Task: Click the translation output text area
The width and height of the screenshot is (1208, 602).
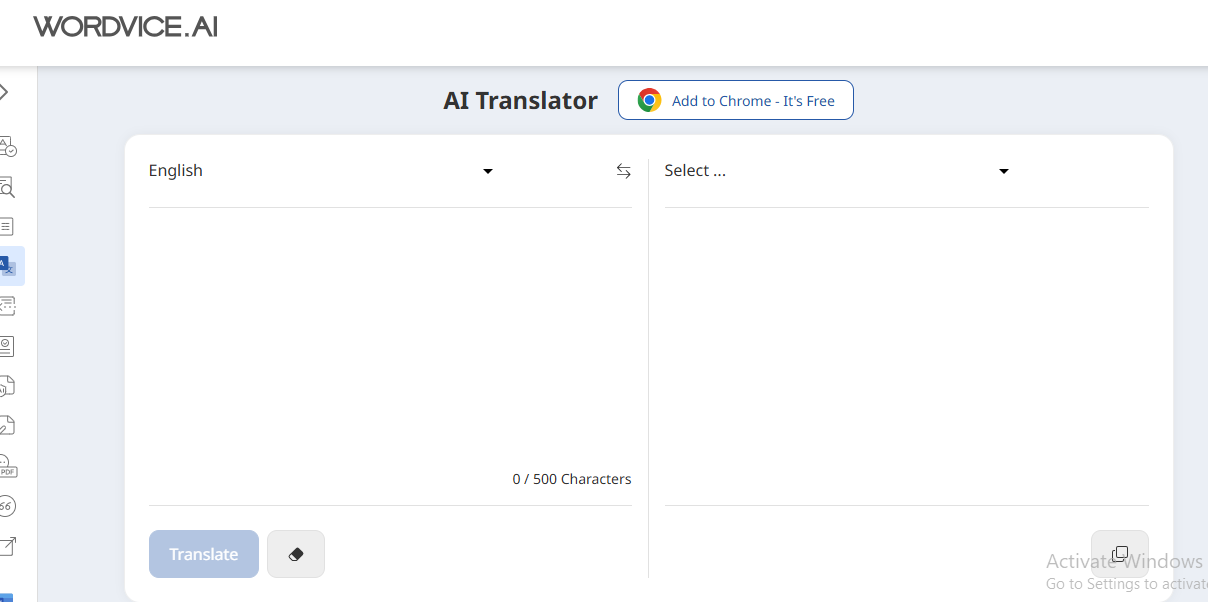Action: tap(906, 350)
